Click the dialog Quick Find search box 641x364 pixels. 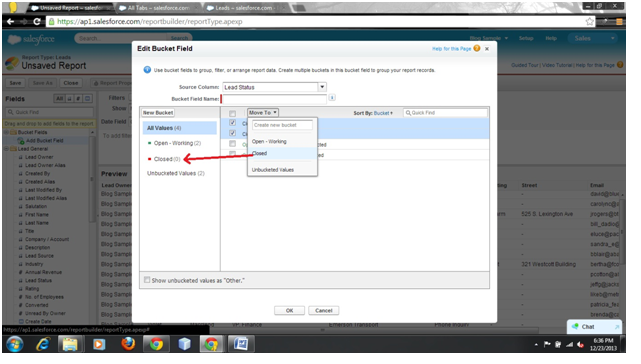click(x=446, y=113)
